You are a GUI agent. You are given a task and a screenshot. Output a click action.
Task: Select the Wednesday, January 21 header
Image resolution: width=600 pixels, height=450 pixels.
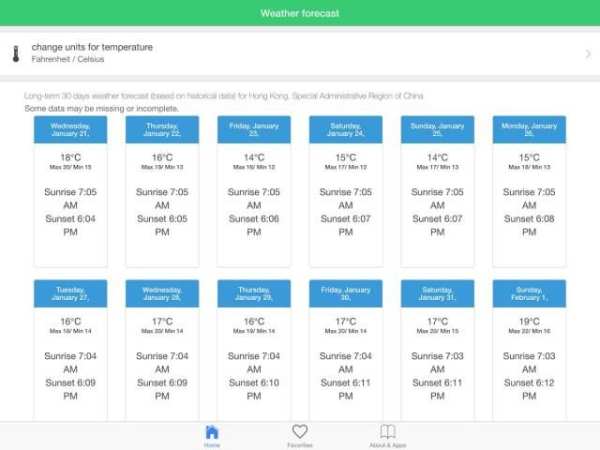point(70,130)
